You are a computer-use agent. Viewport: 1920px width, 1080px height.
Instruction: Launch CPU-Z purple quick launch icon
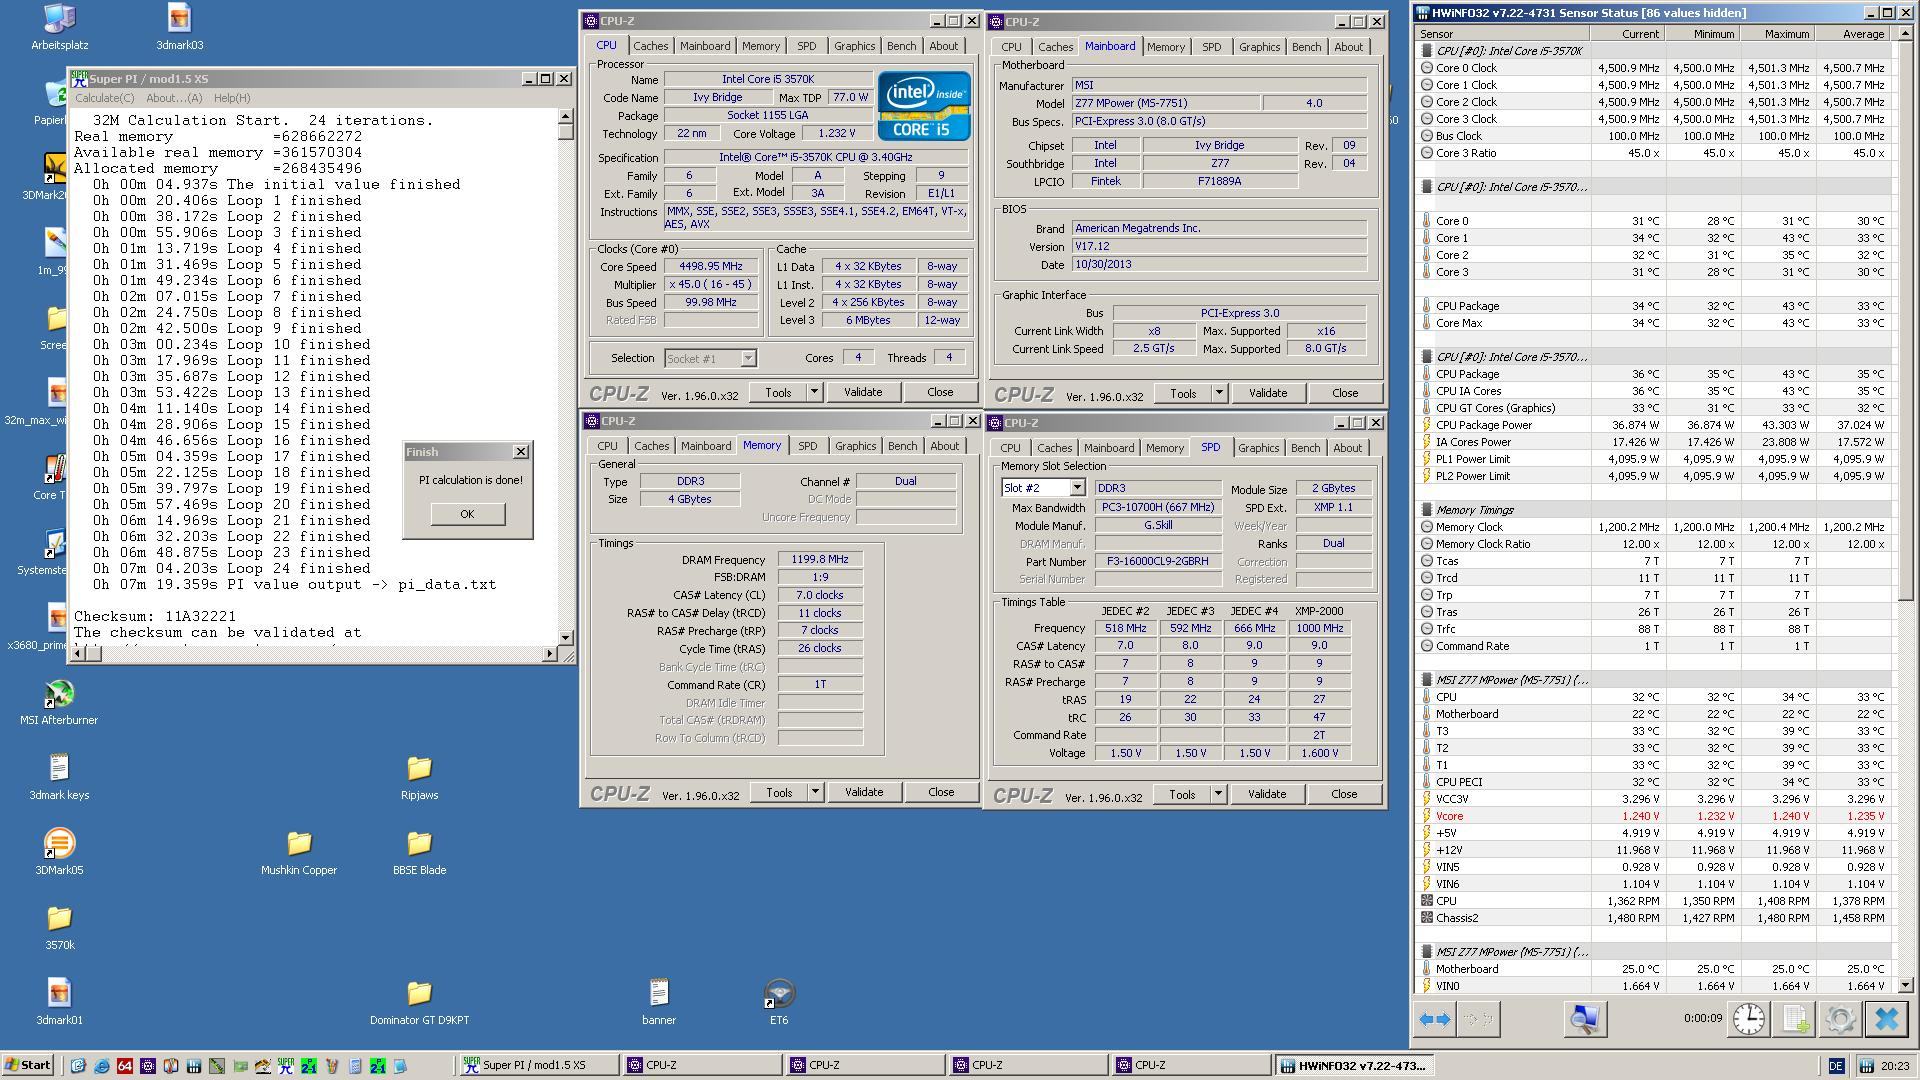point(148,1066)
